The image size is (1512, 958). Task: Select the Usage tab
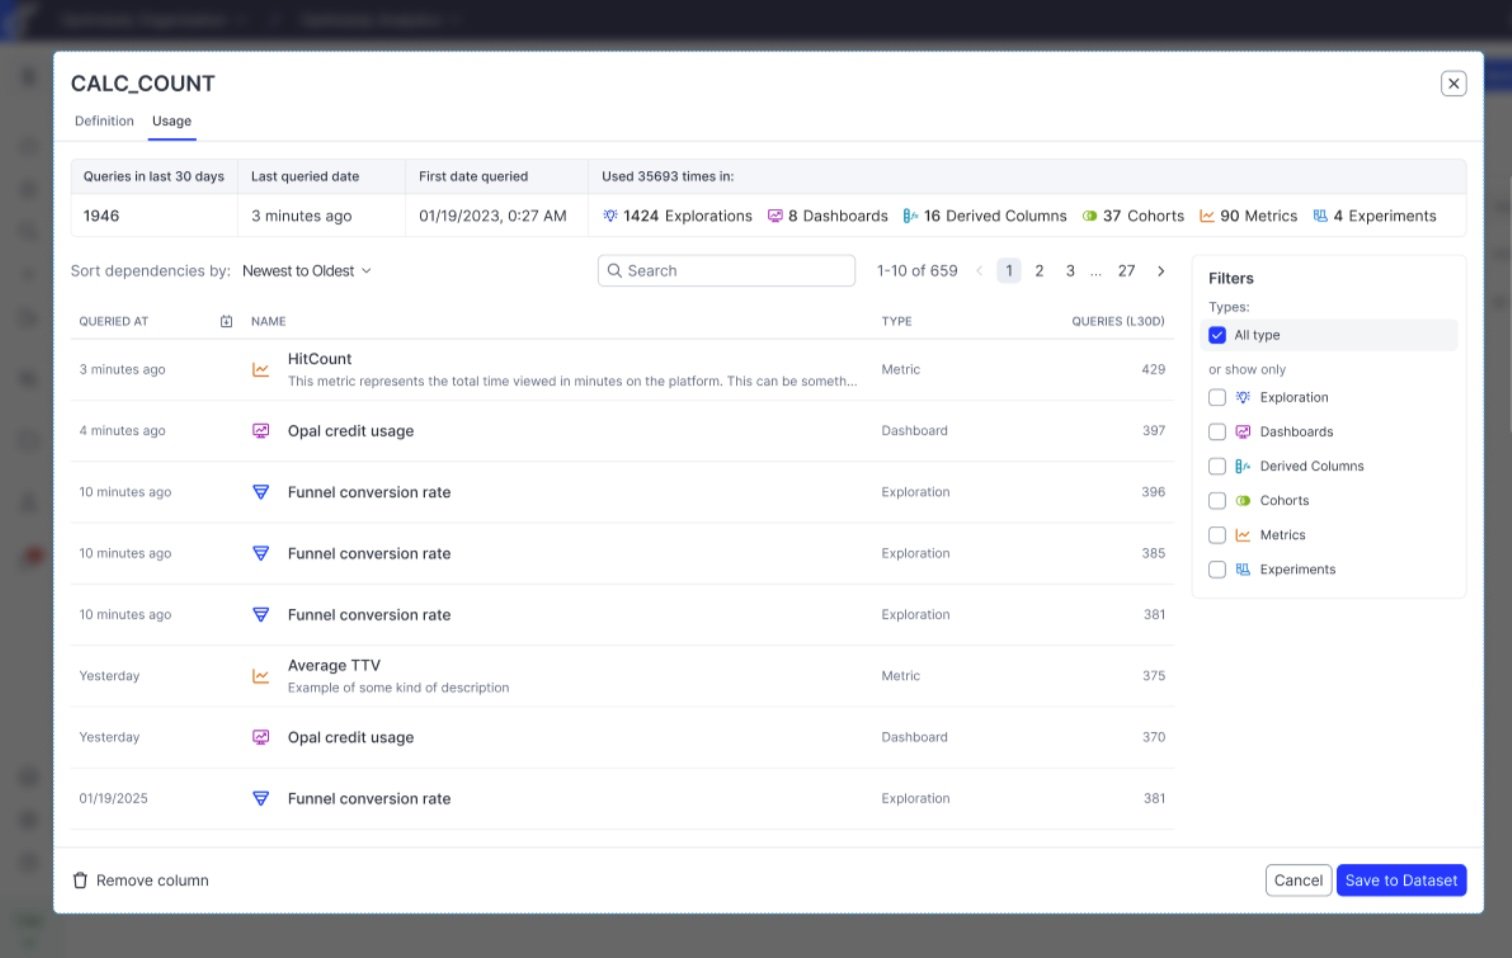click(172, 121)
